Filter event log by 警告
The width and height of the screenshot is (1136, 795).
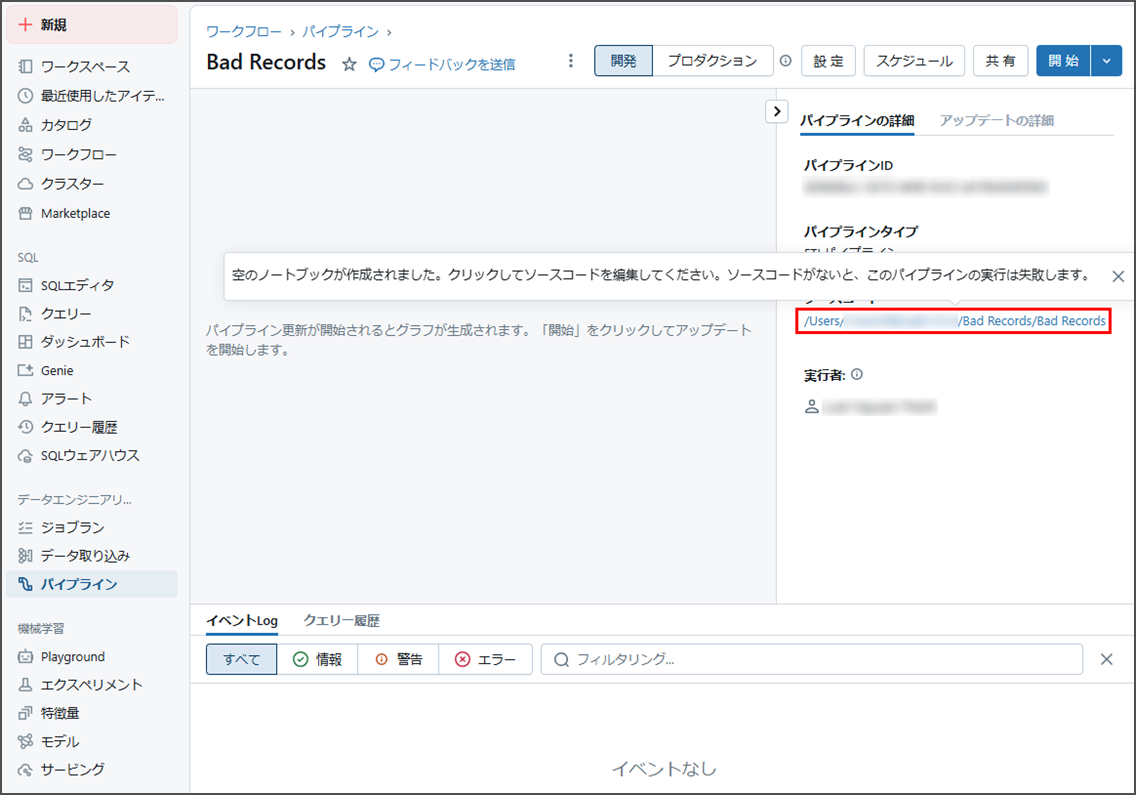tap(398, 659)
